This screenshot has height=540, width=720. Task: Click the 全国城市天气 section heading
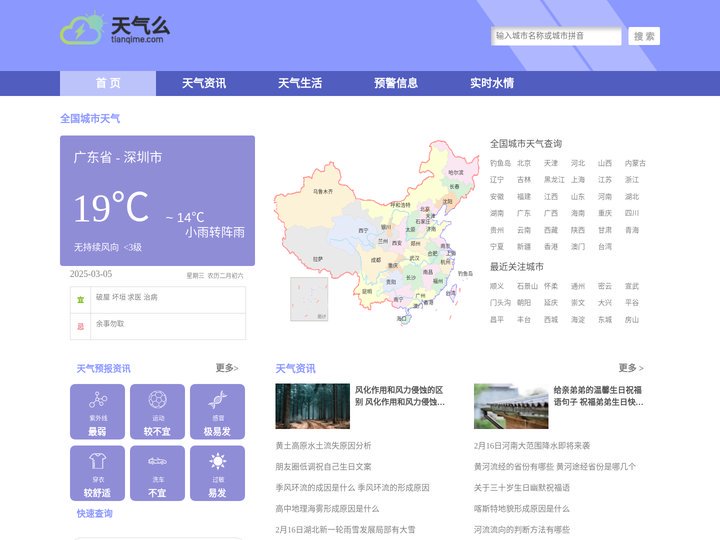pos(90,118)
